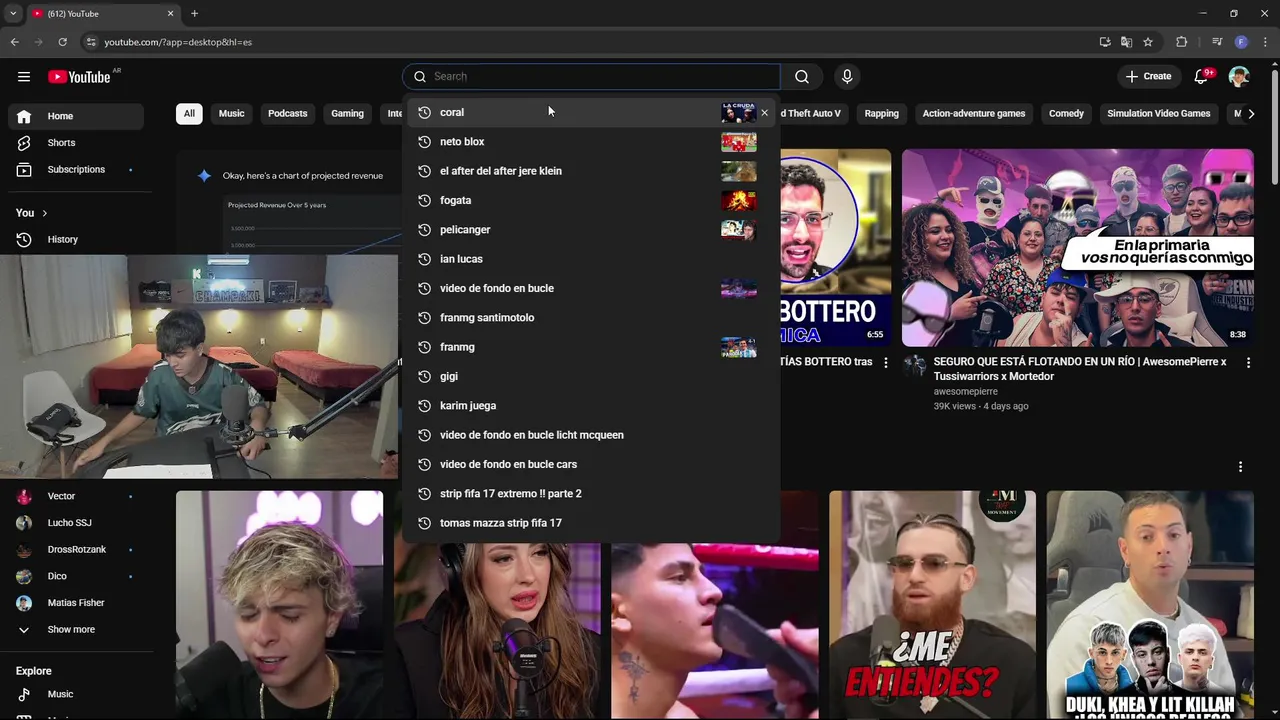Open Matias Fisher channel subscription

[x=76, y=603]
